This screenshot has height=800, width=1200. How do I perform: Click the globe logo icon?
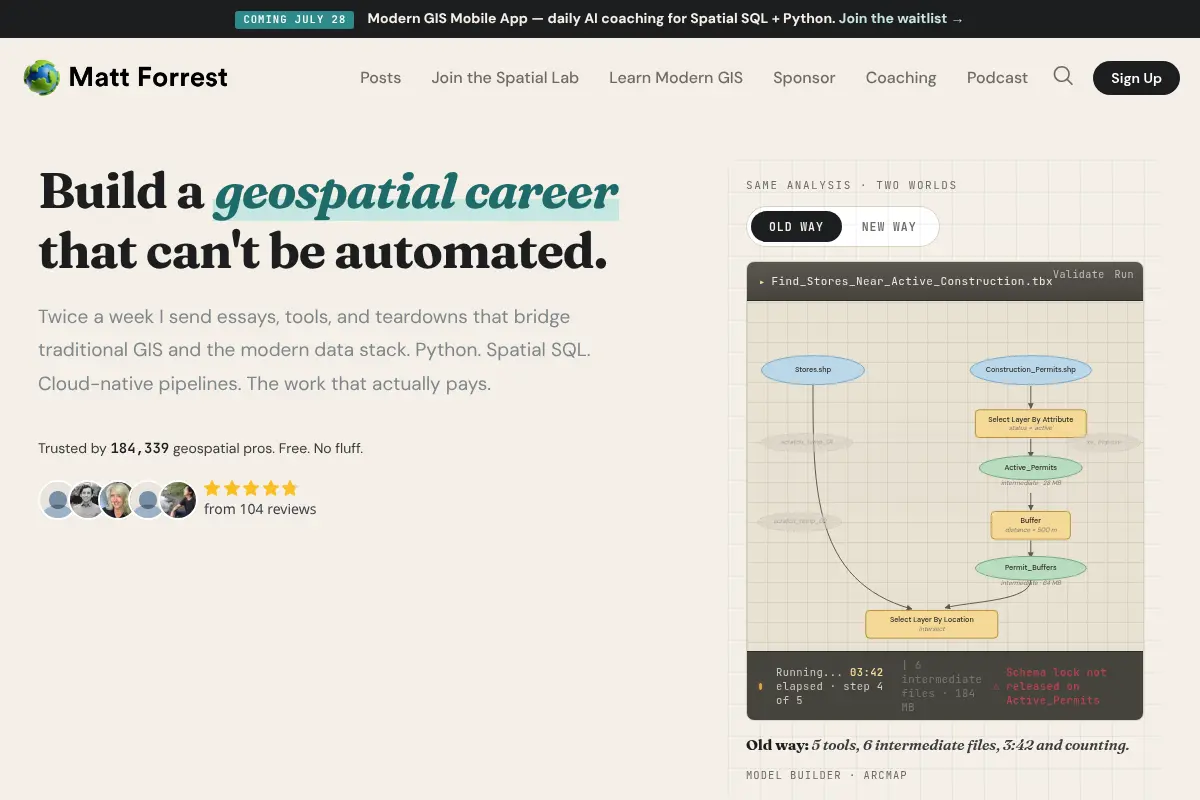click(42, 77)
